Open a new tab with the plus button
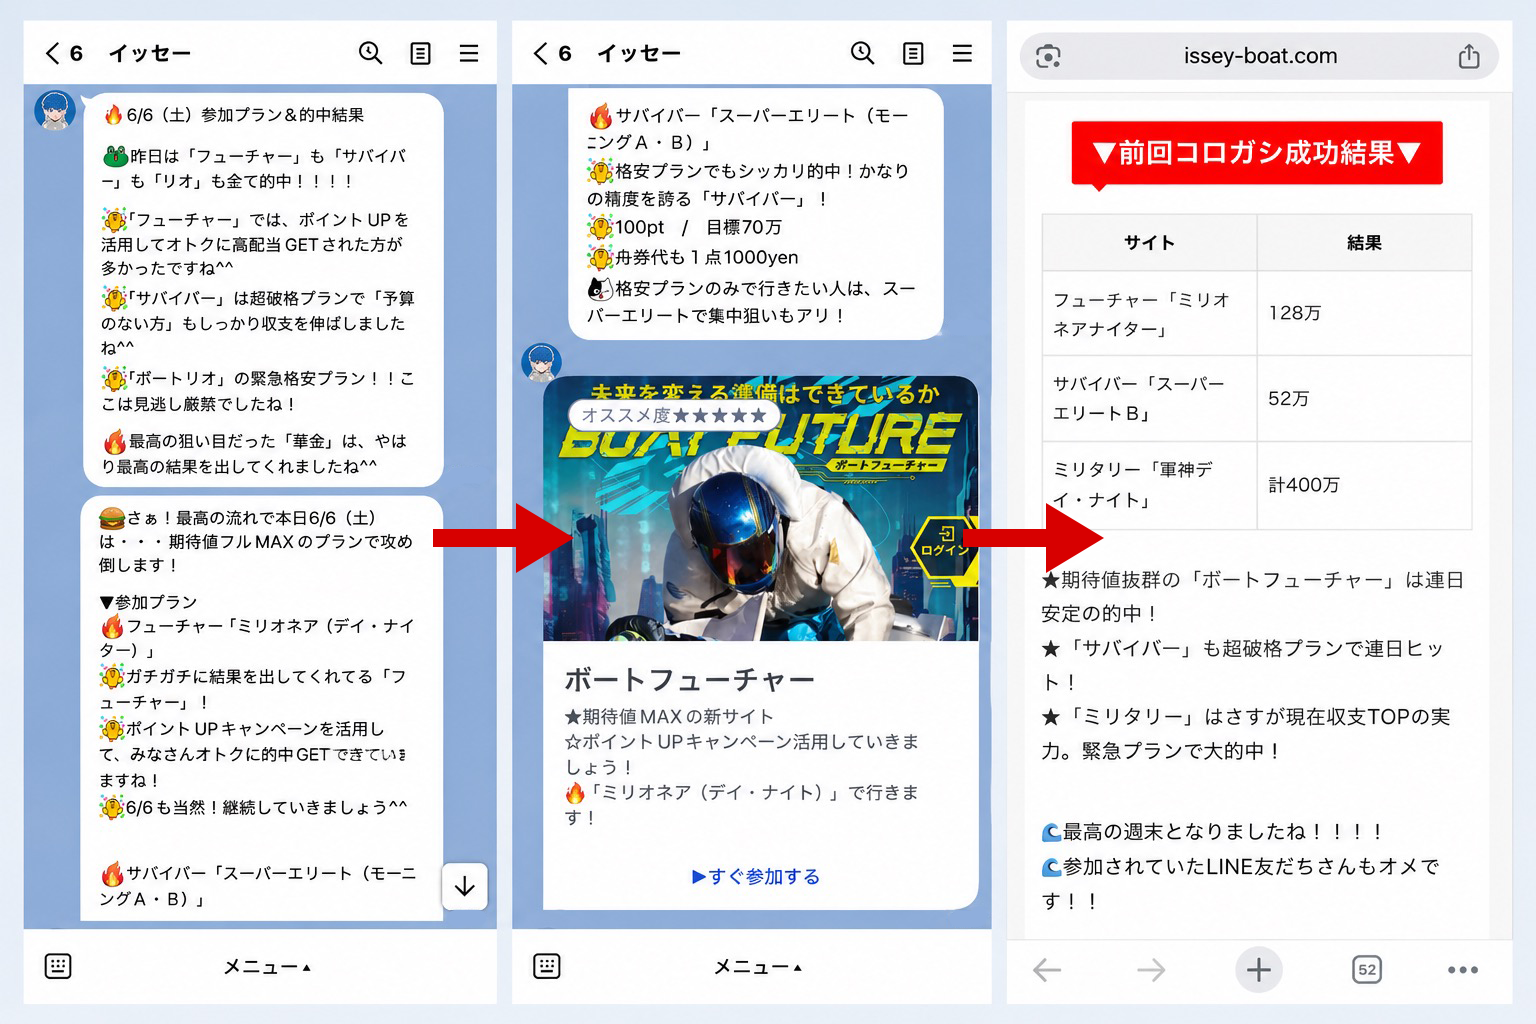The height and width of the screenshot is (1024, 1536). tap(1259, 969)
